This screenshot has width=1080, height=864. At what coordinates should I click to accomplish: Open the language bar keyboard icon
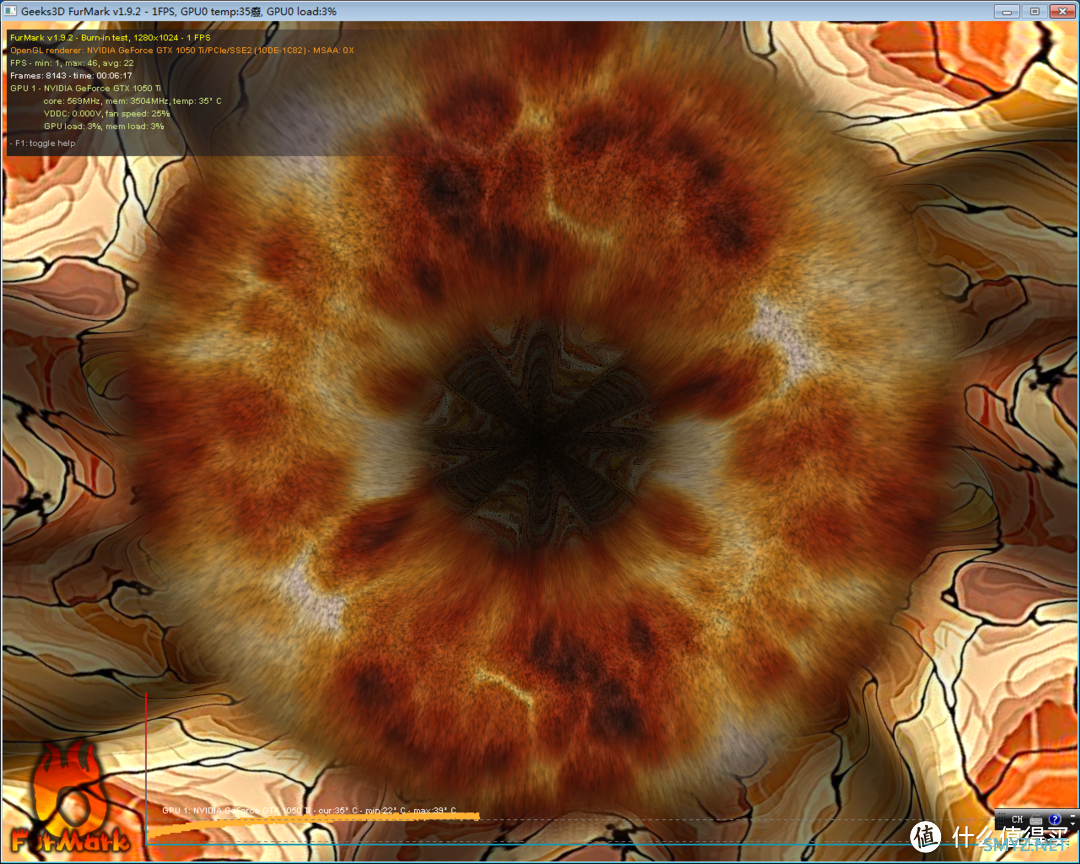(x=1036, y=820)
